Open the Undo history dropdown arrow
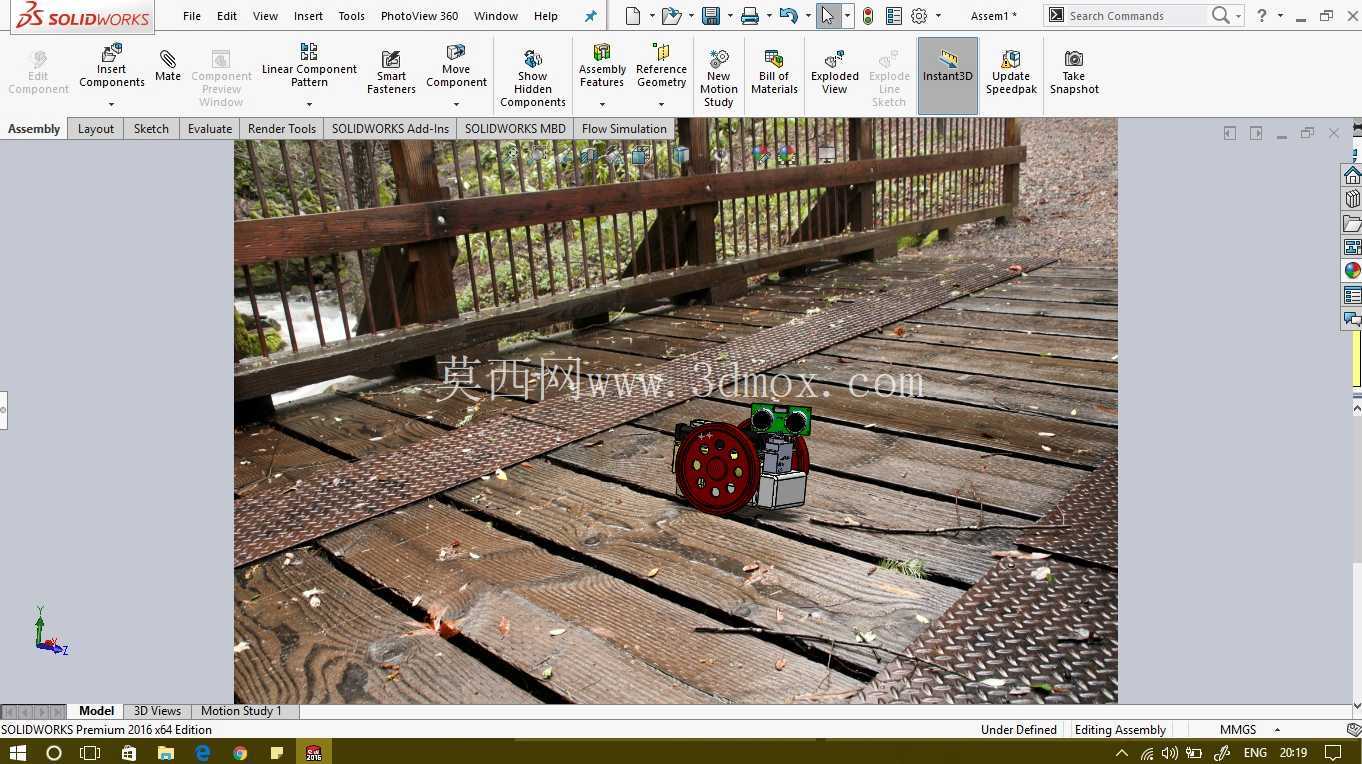 click(808, 16)
